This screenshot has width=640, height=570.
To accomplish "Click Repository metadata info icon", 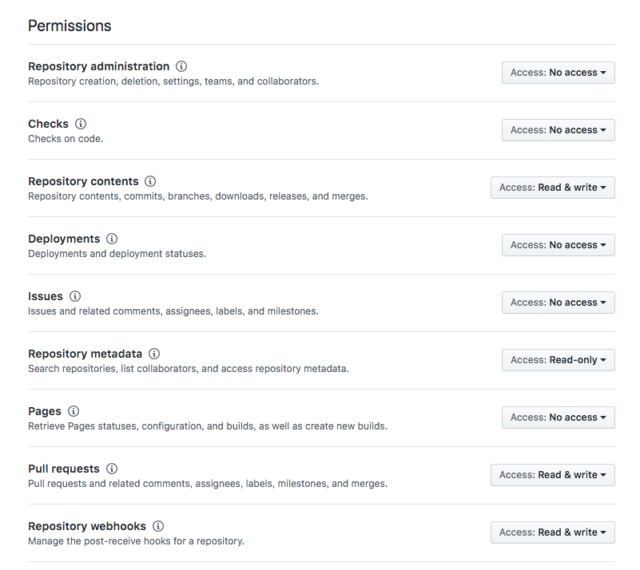I will pos(154,354).
